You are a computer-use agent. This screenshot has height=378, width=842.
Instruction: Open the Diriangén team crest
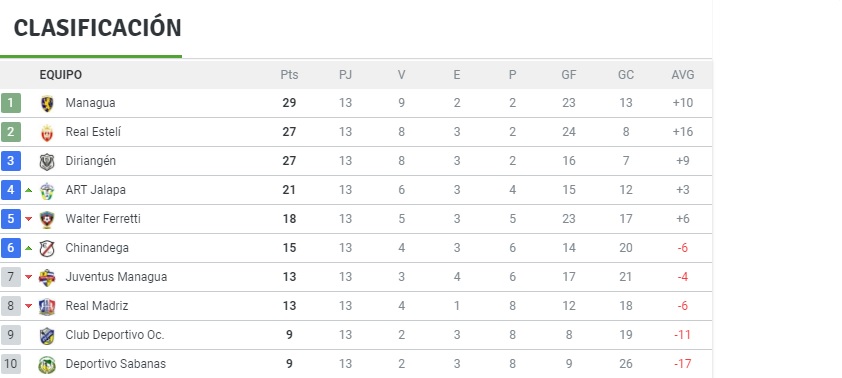[47, 161]
